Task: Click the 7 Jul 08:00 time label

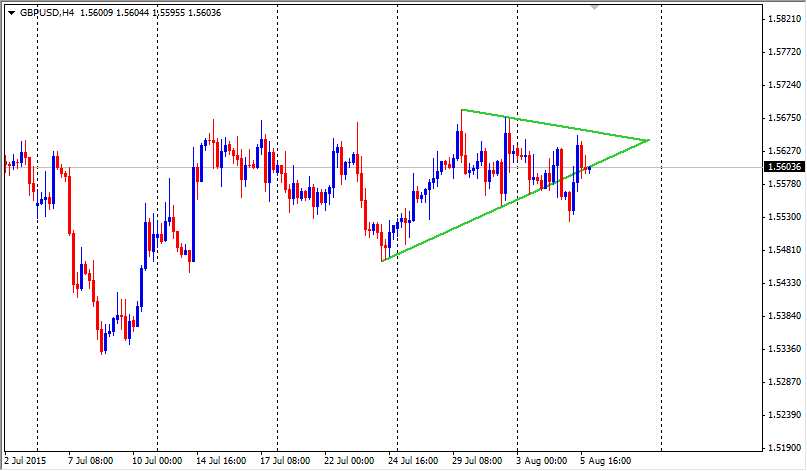Action: [x=91, y=461]
